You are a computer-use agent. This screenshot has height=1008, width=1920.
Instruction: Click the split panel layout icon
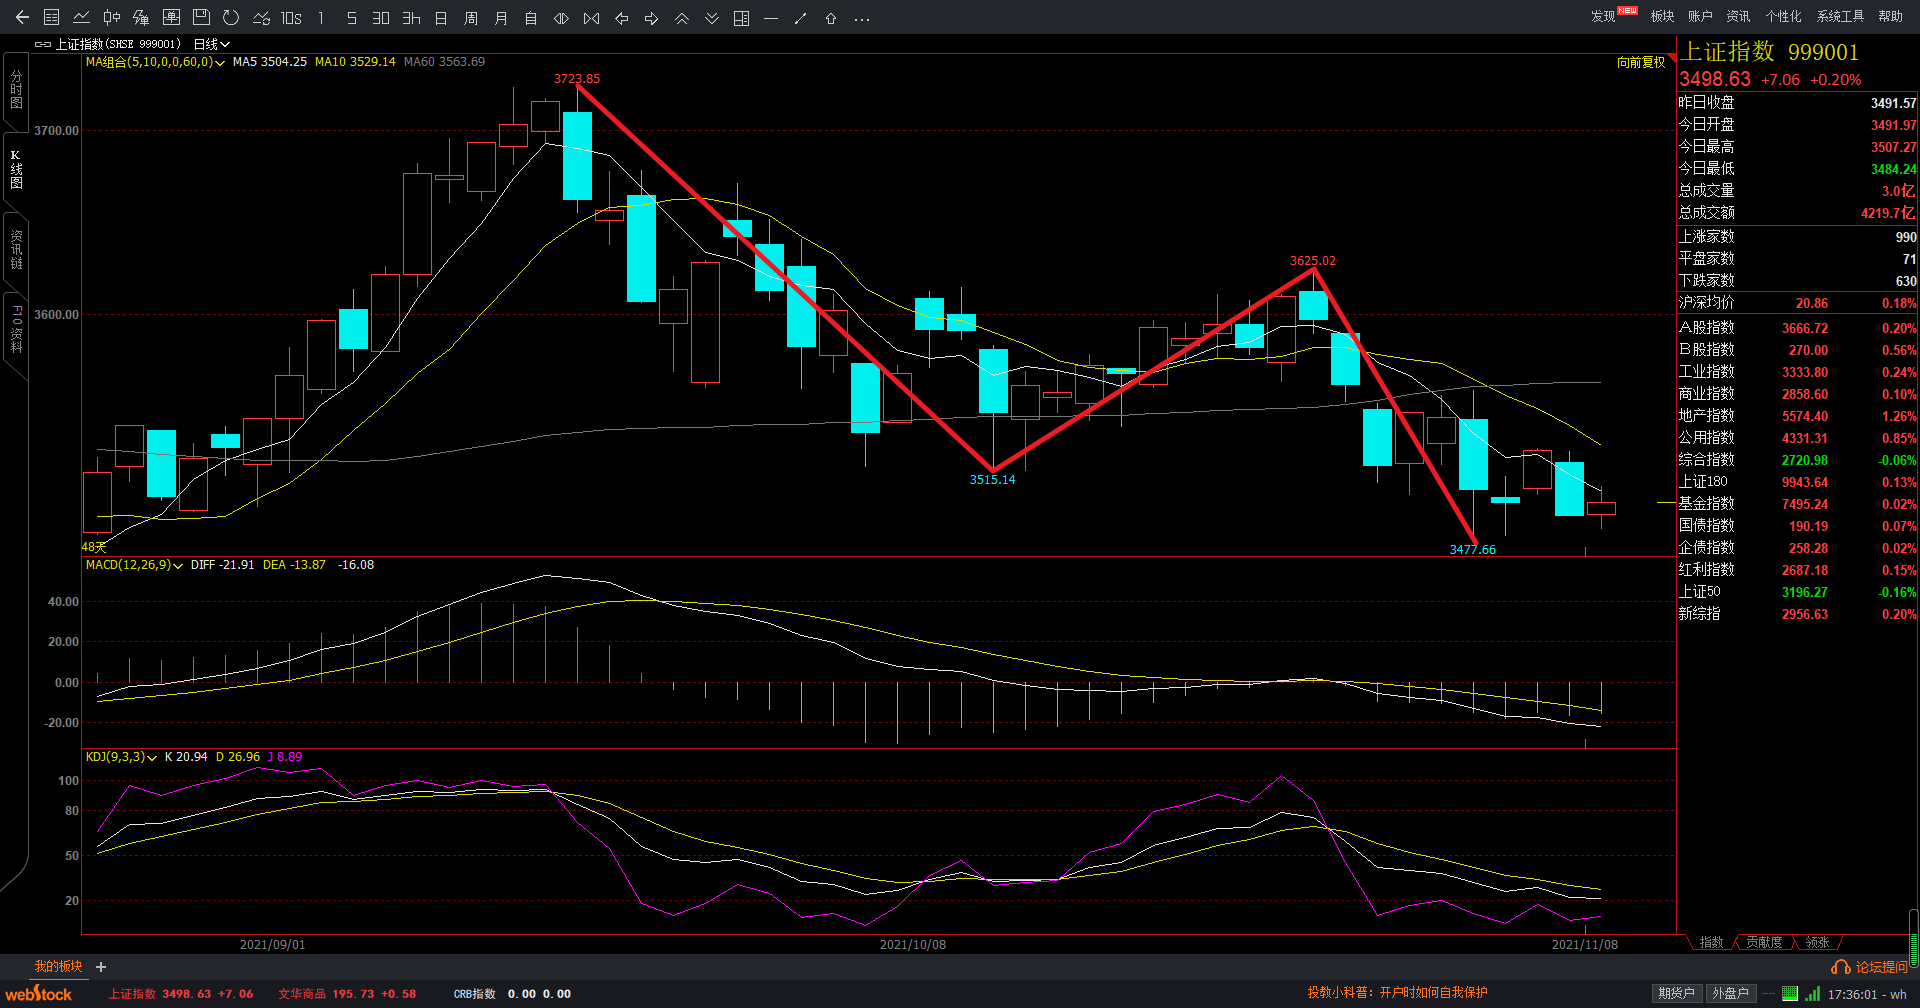[x=741, y=18]
